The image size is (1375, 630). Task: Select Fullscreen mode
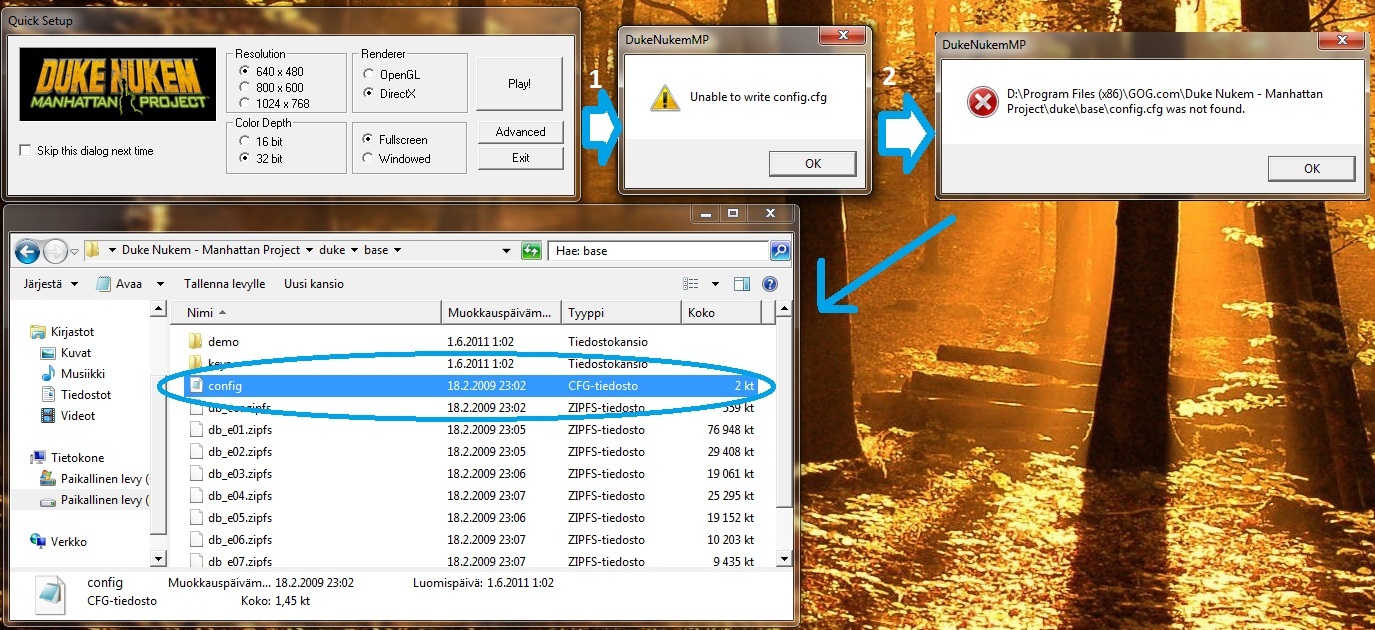point(369,140)
